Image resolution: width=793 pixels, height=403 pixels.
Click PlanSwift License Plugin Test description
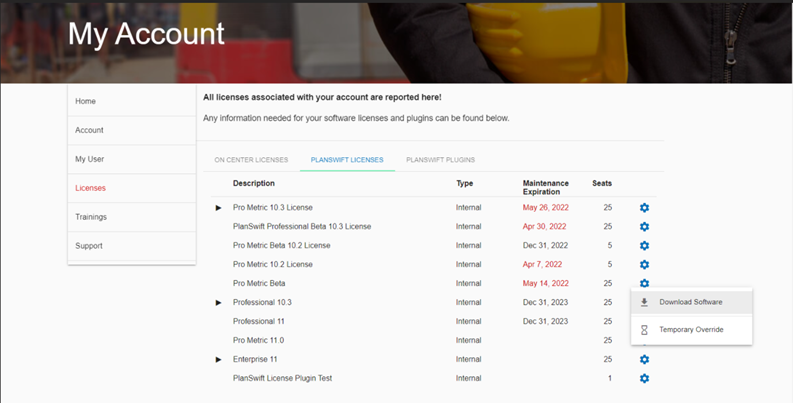282,378
